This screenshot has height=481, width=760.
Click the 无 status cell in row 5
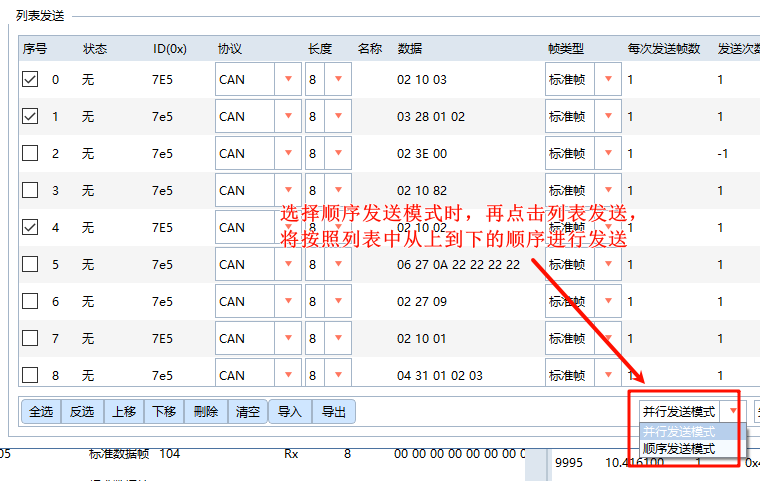(x=88, y=265)
